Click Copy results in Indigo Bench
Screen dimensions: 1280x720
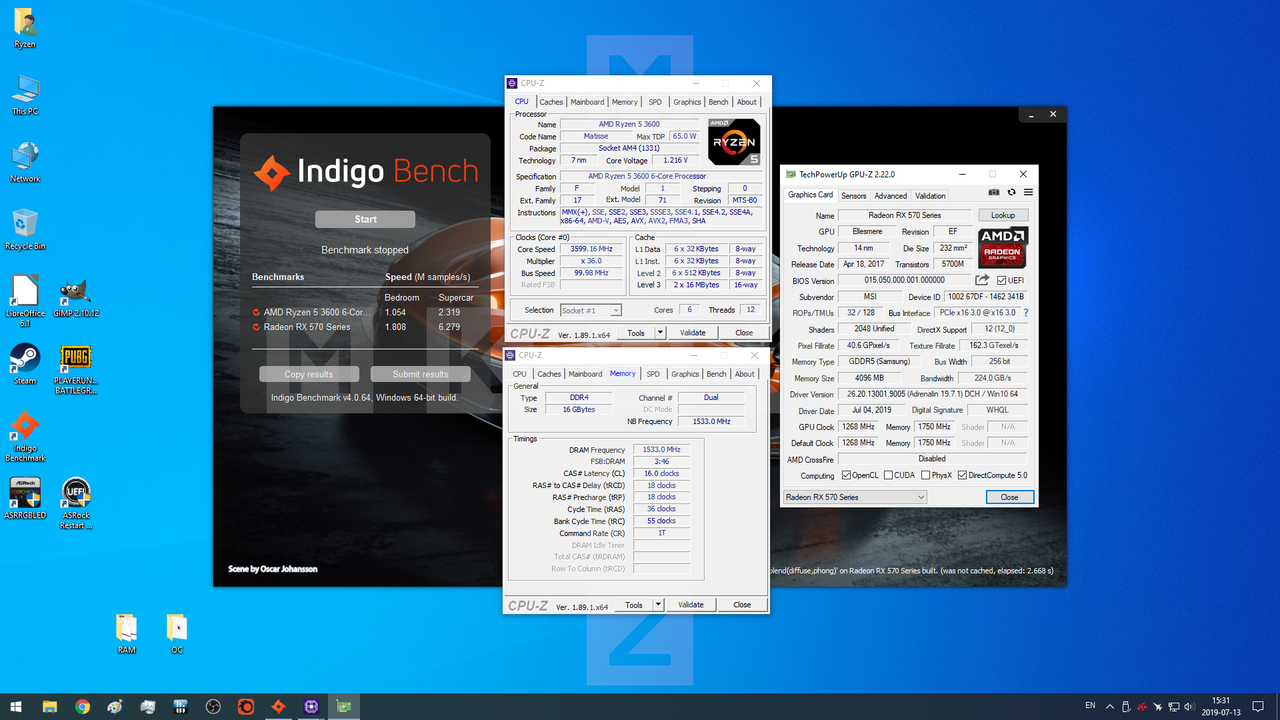(308, 374)
